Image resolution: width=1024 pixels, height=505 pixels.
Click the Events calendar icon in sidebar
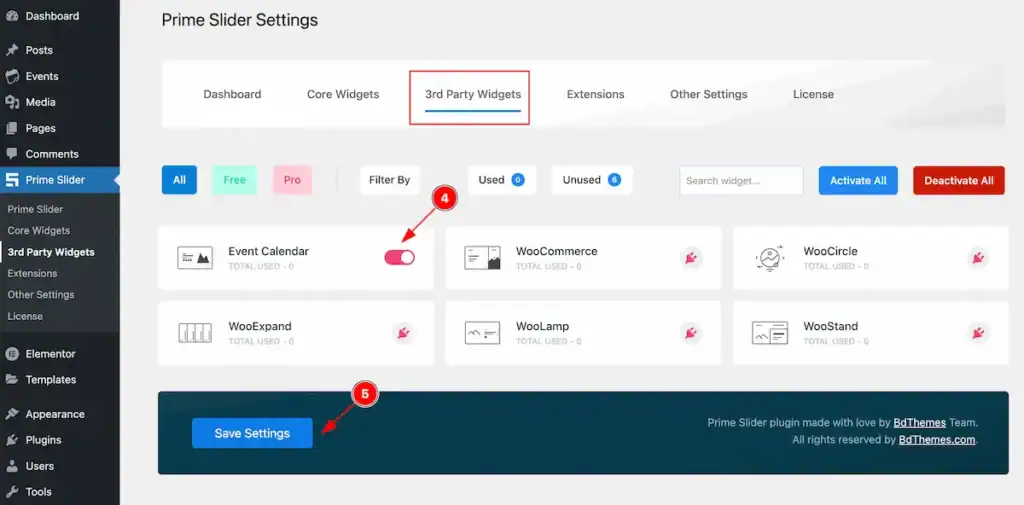[12, 76]
